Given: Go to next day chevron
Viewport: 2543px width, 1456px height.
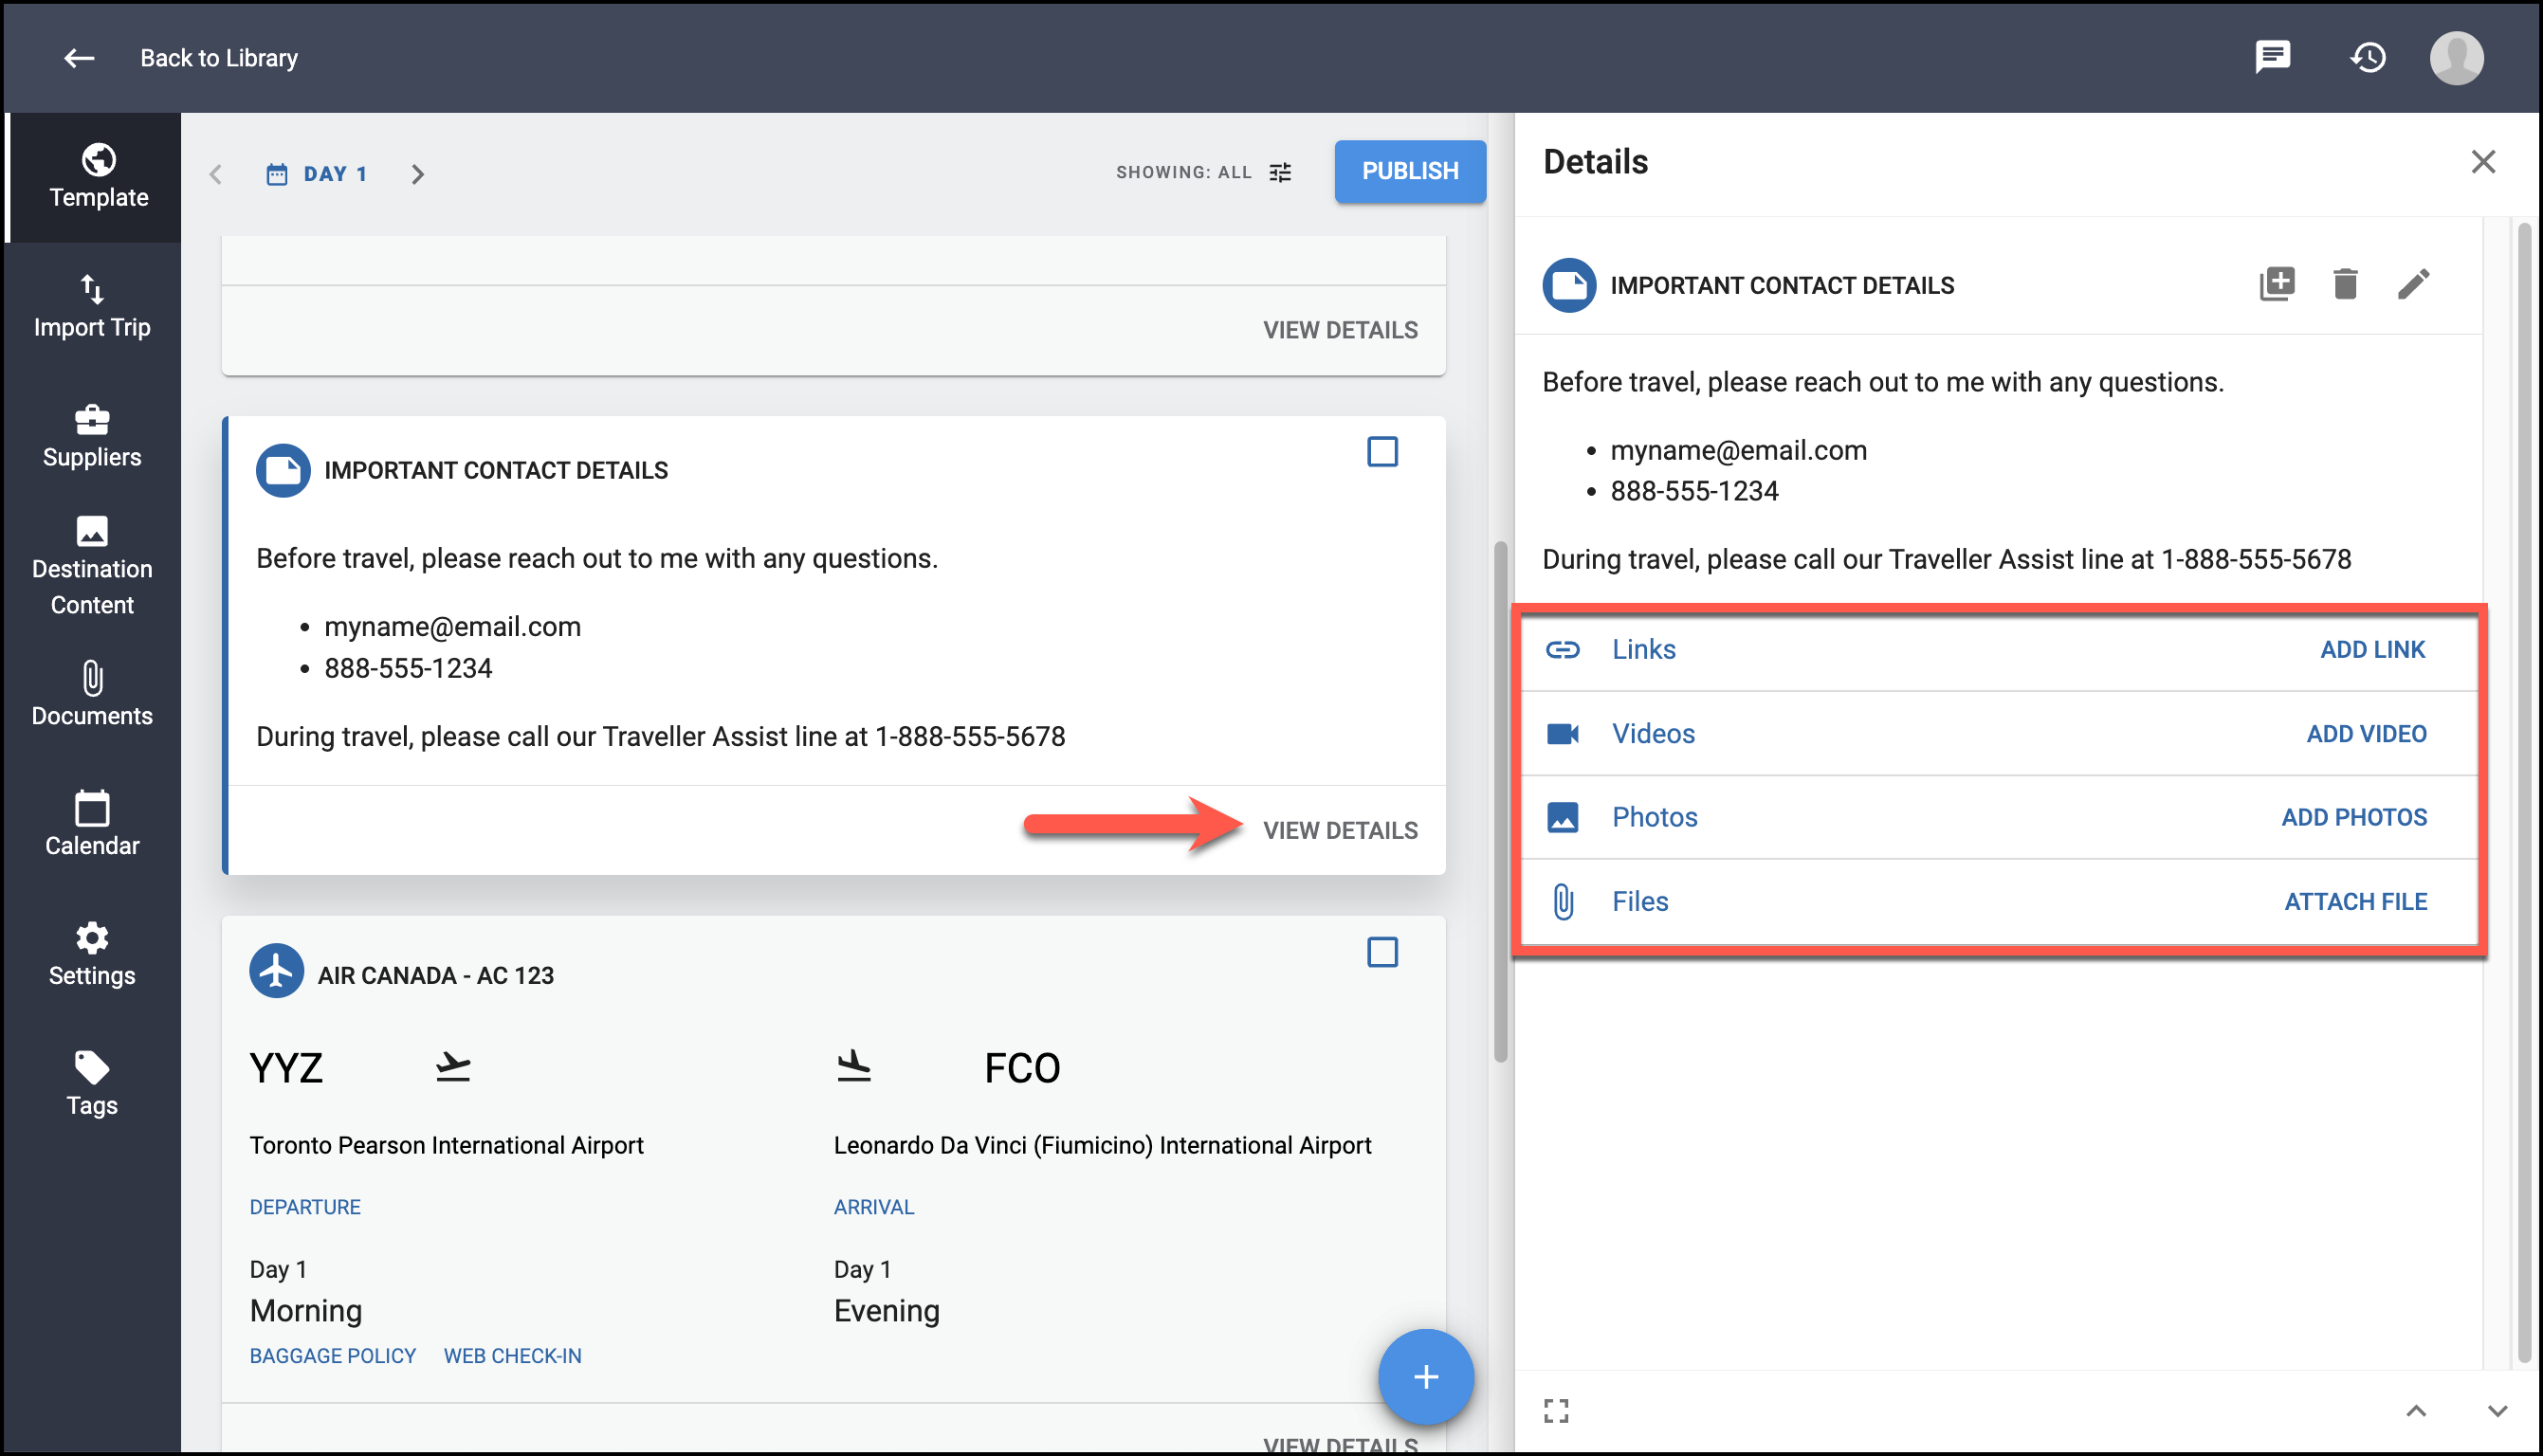Looking at the screenshot, I should [x=418, y=174].
